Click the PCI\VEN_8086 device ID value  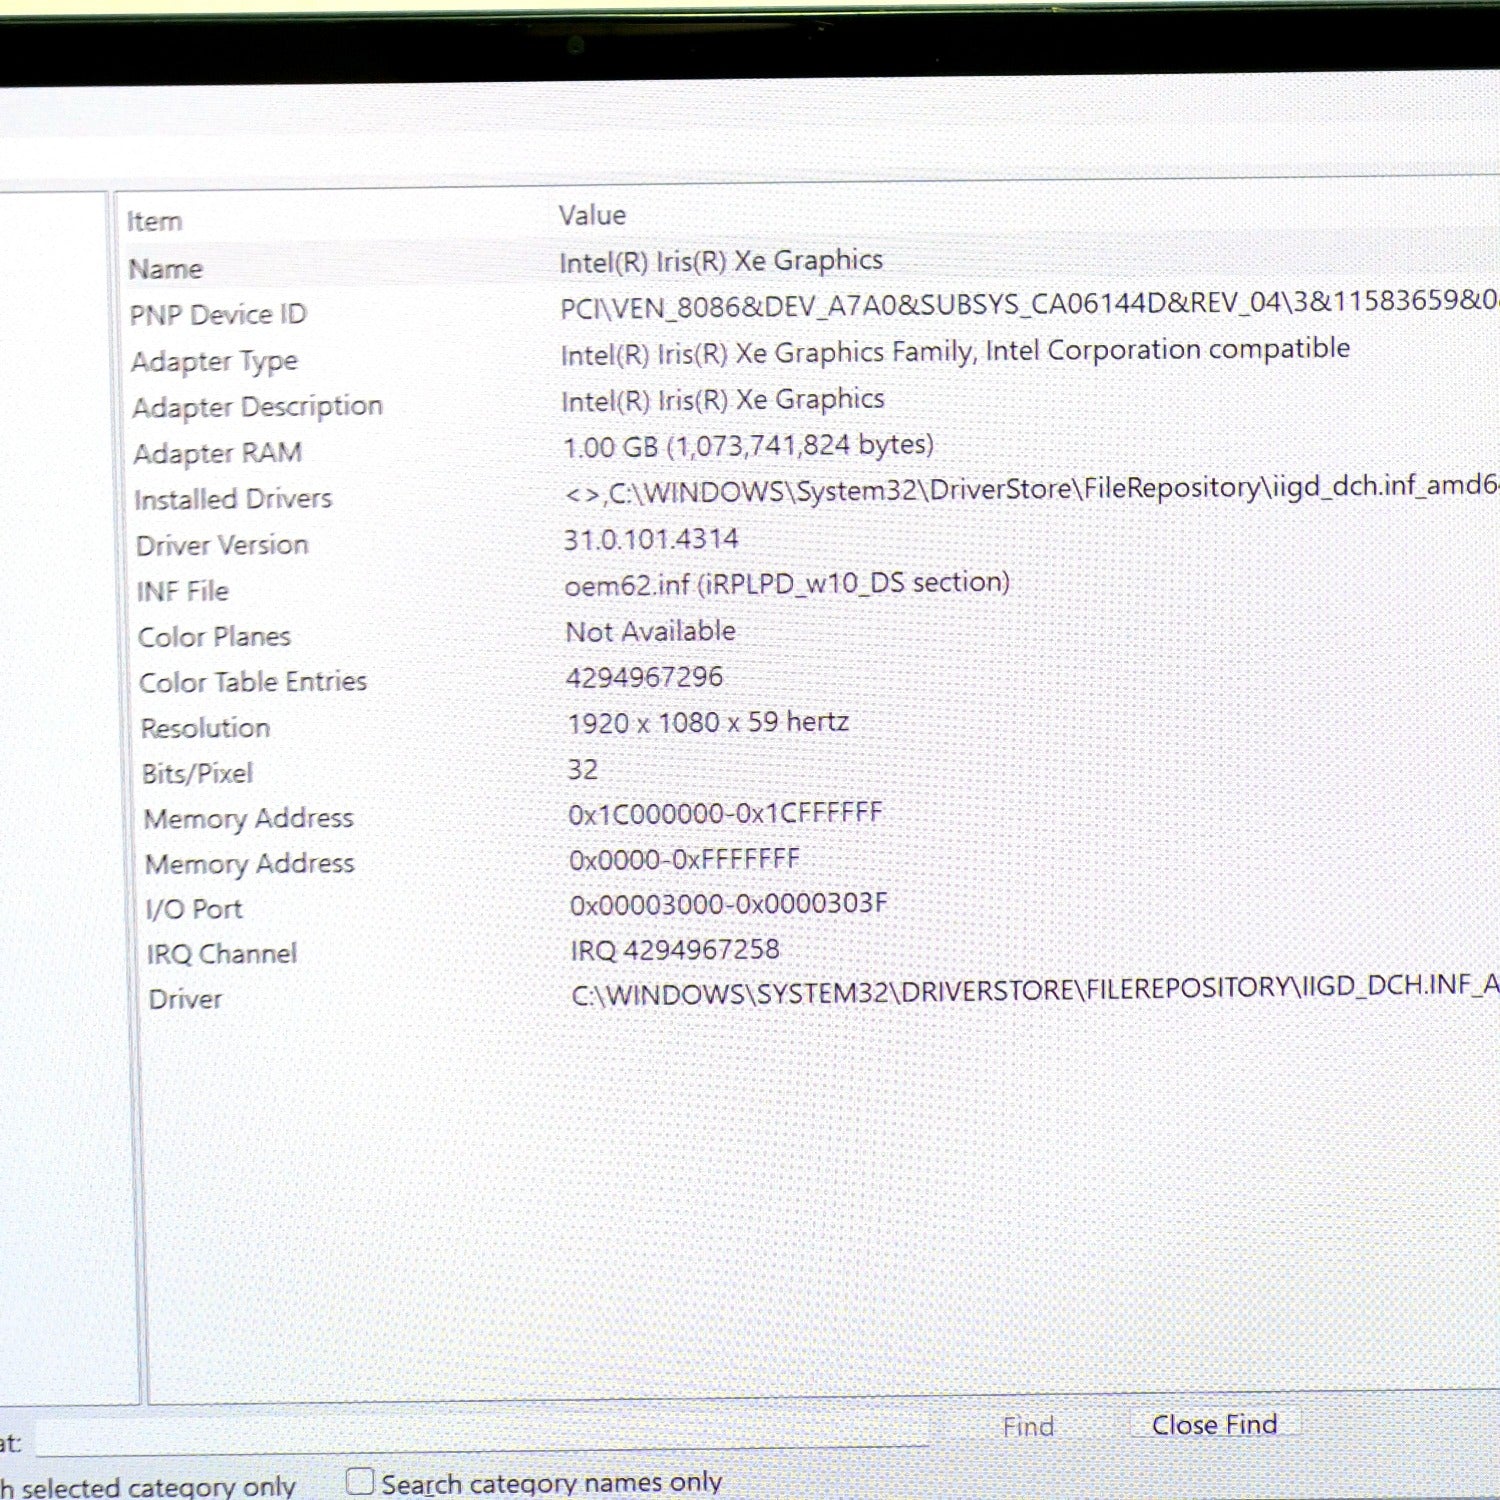[x=1030, y=304]
